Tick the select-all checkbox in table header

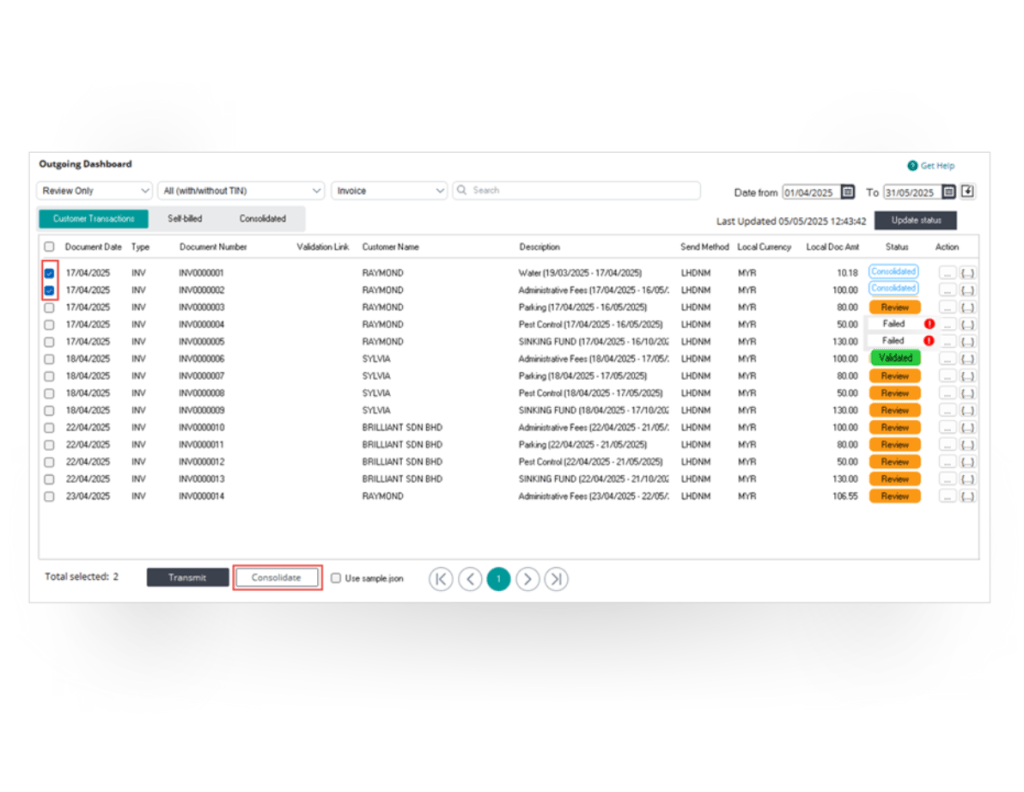[49, 247]
